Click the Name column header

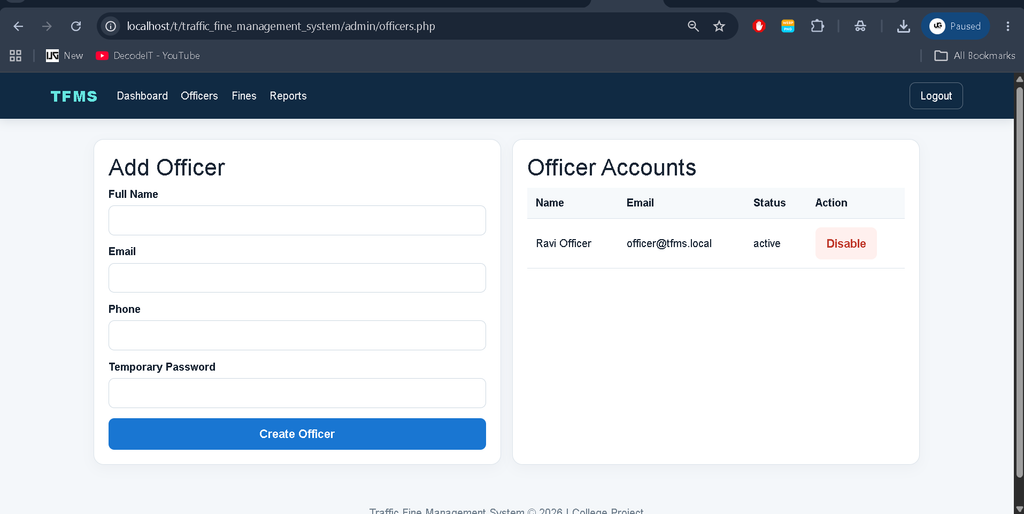(x=550, y=203)
